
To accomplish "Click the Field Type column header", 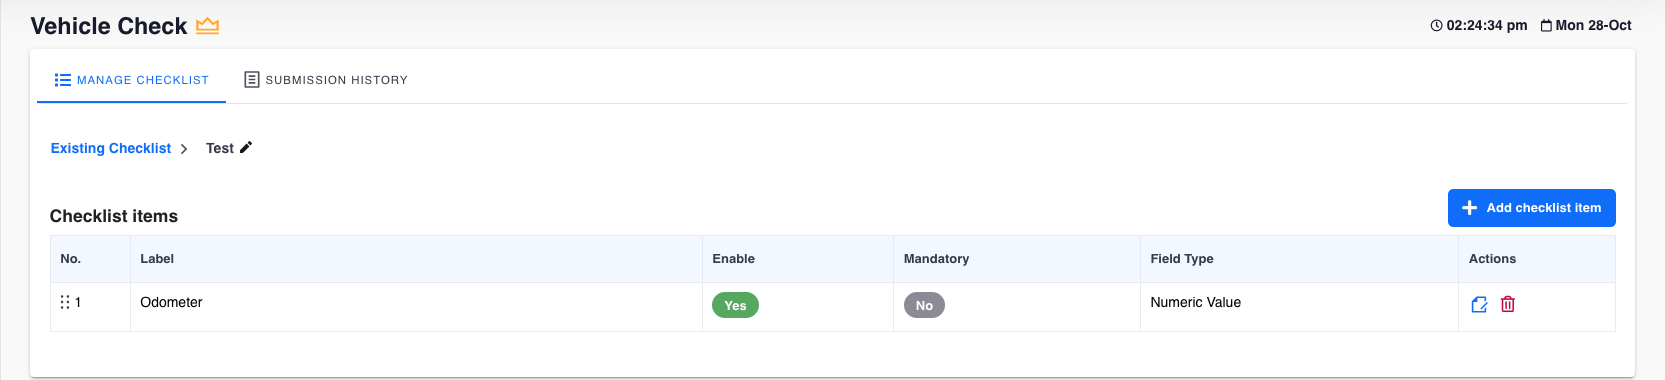I will coord(1182,258).
